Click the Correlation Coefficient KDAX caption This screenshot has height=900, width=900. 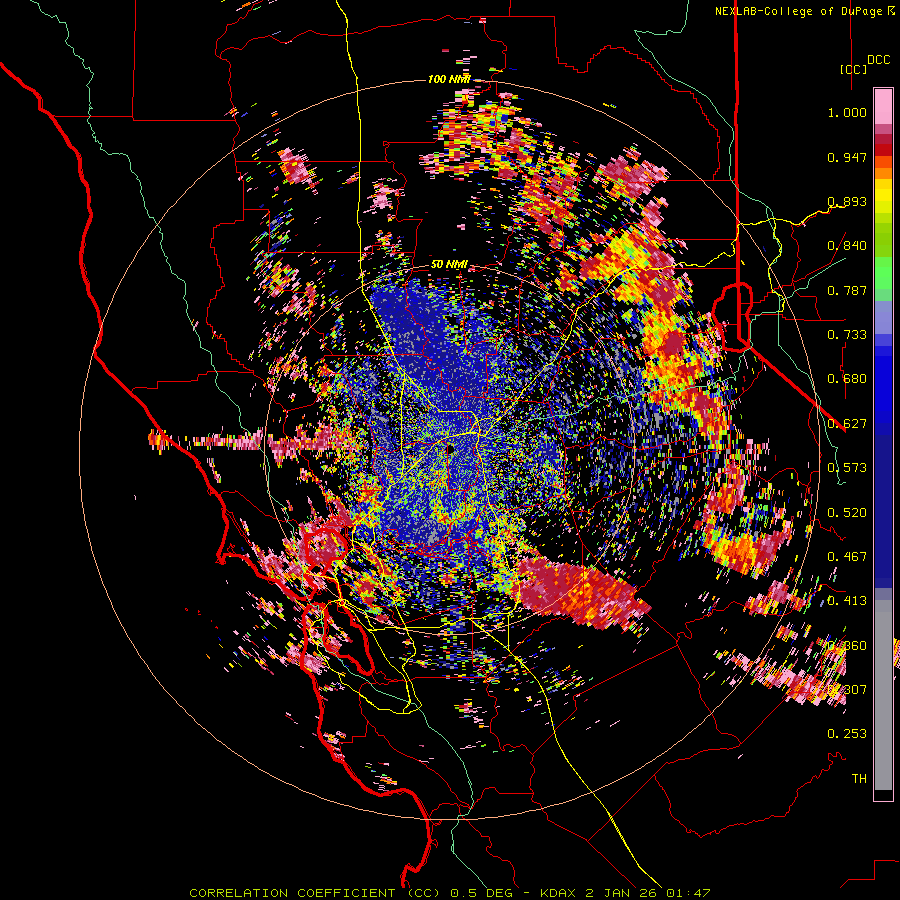(450, 893)
